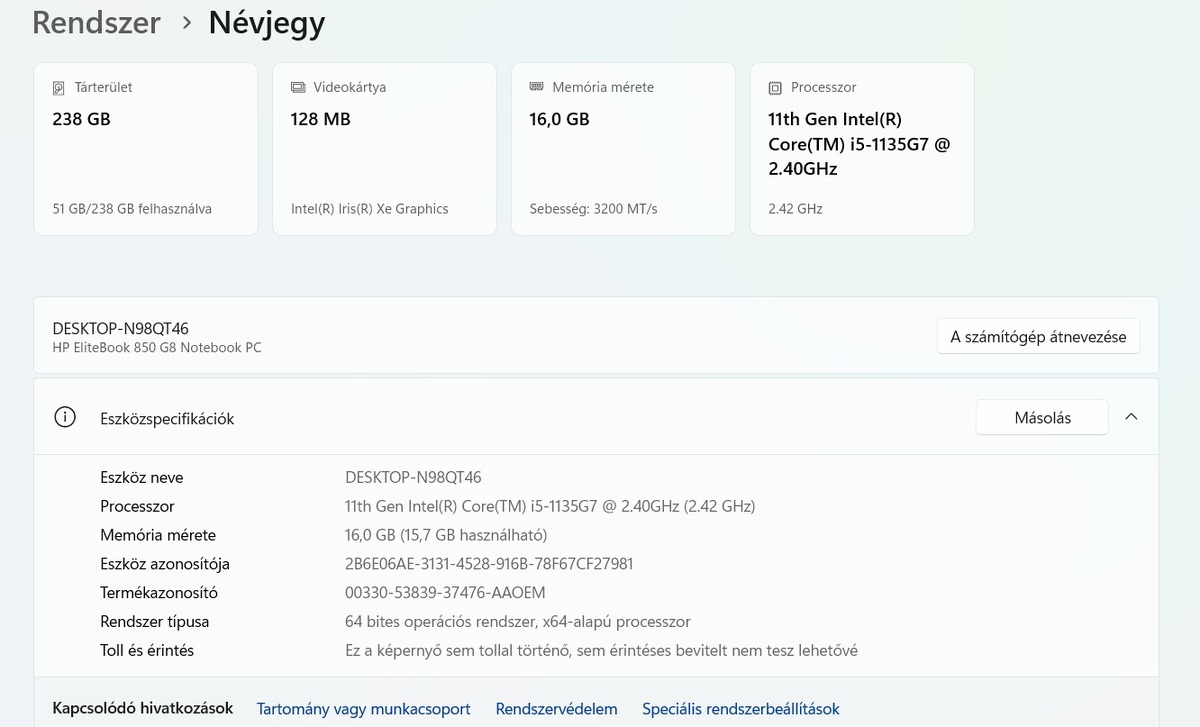Open Tartomány vagy munkacsoport link
The width and height of the screenshot is (1200, 727).
click(363, 709)
